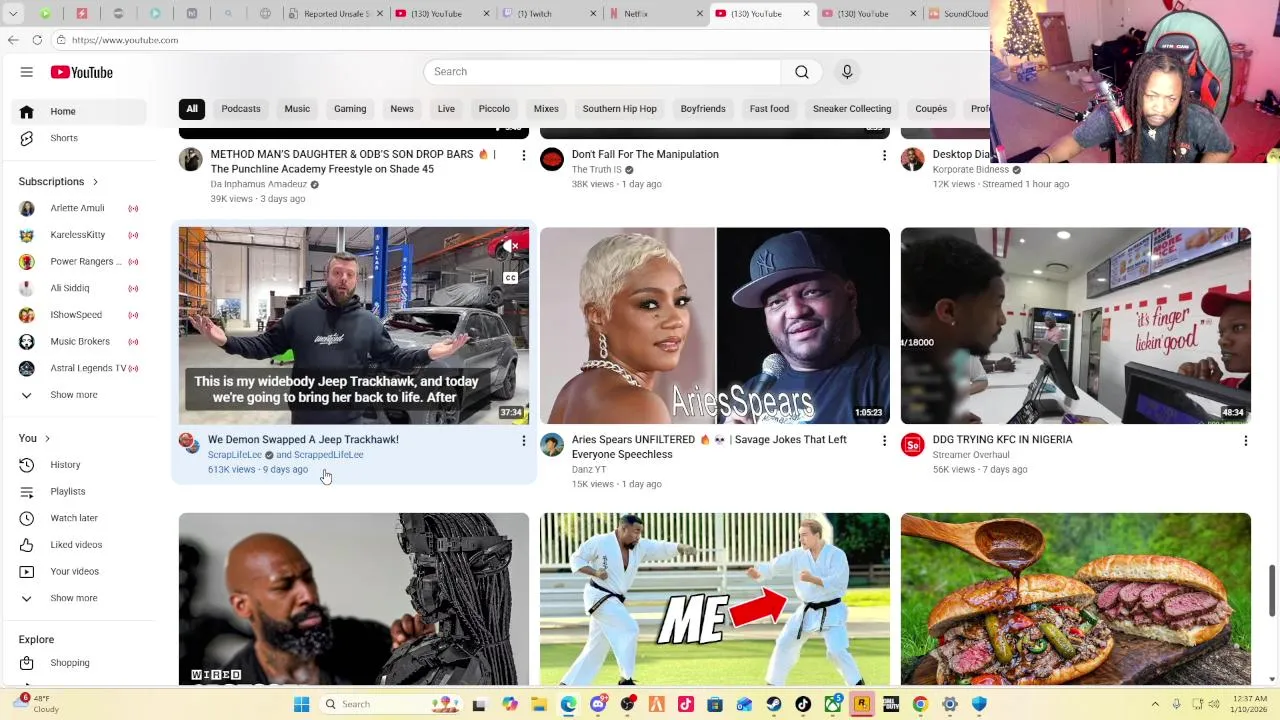
Task: Open DDG KFC Nigeria video thumbnail
Action: (x=1076, y=326)
